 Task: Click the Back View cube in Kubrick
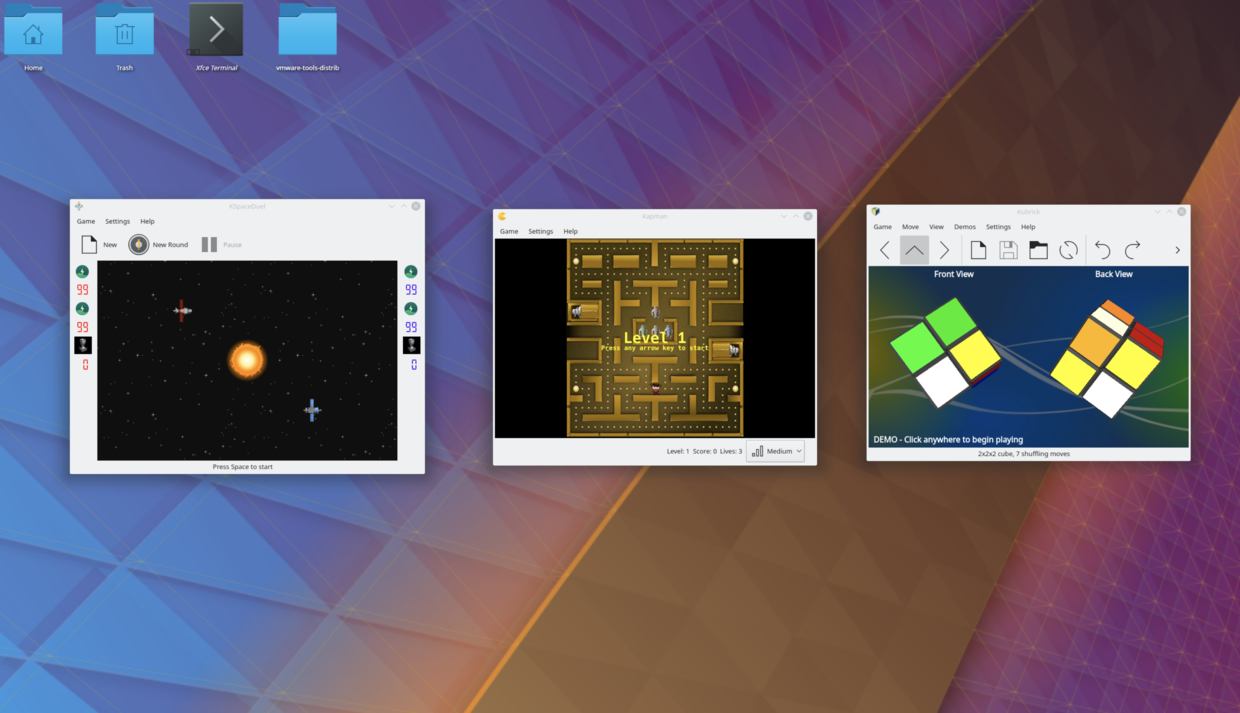point(1107,358)
